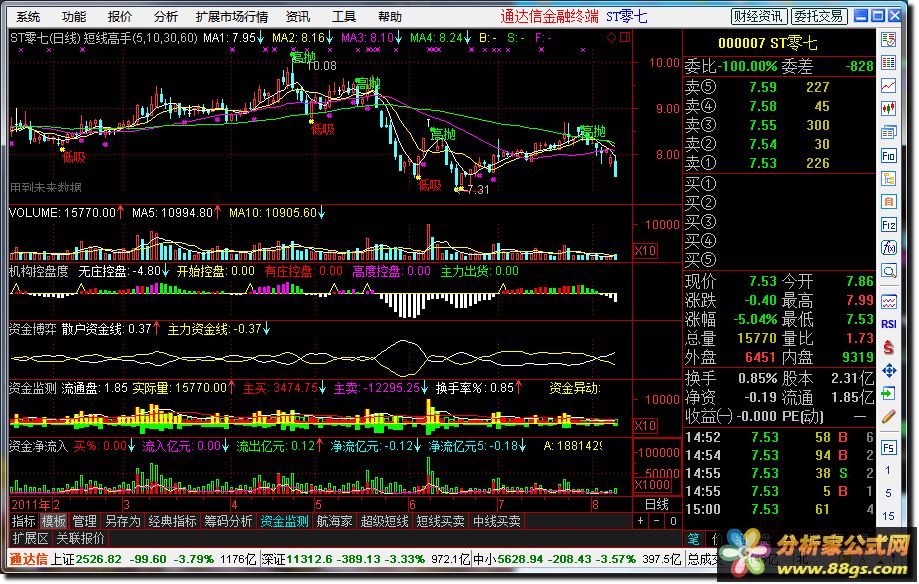This screenshot has height=584, width=919.
Task: Switch to the 另存为 tab
Action: pyautogui.click(x=122, y=521)
